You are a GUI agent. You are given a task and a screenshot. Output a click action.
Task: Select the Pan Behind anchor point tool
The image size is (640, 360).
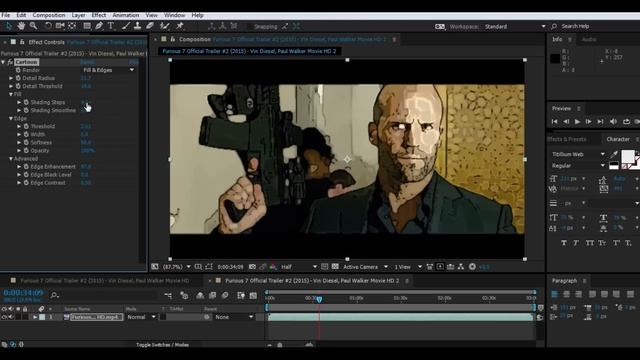click(72, 26)
